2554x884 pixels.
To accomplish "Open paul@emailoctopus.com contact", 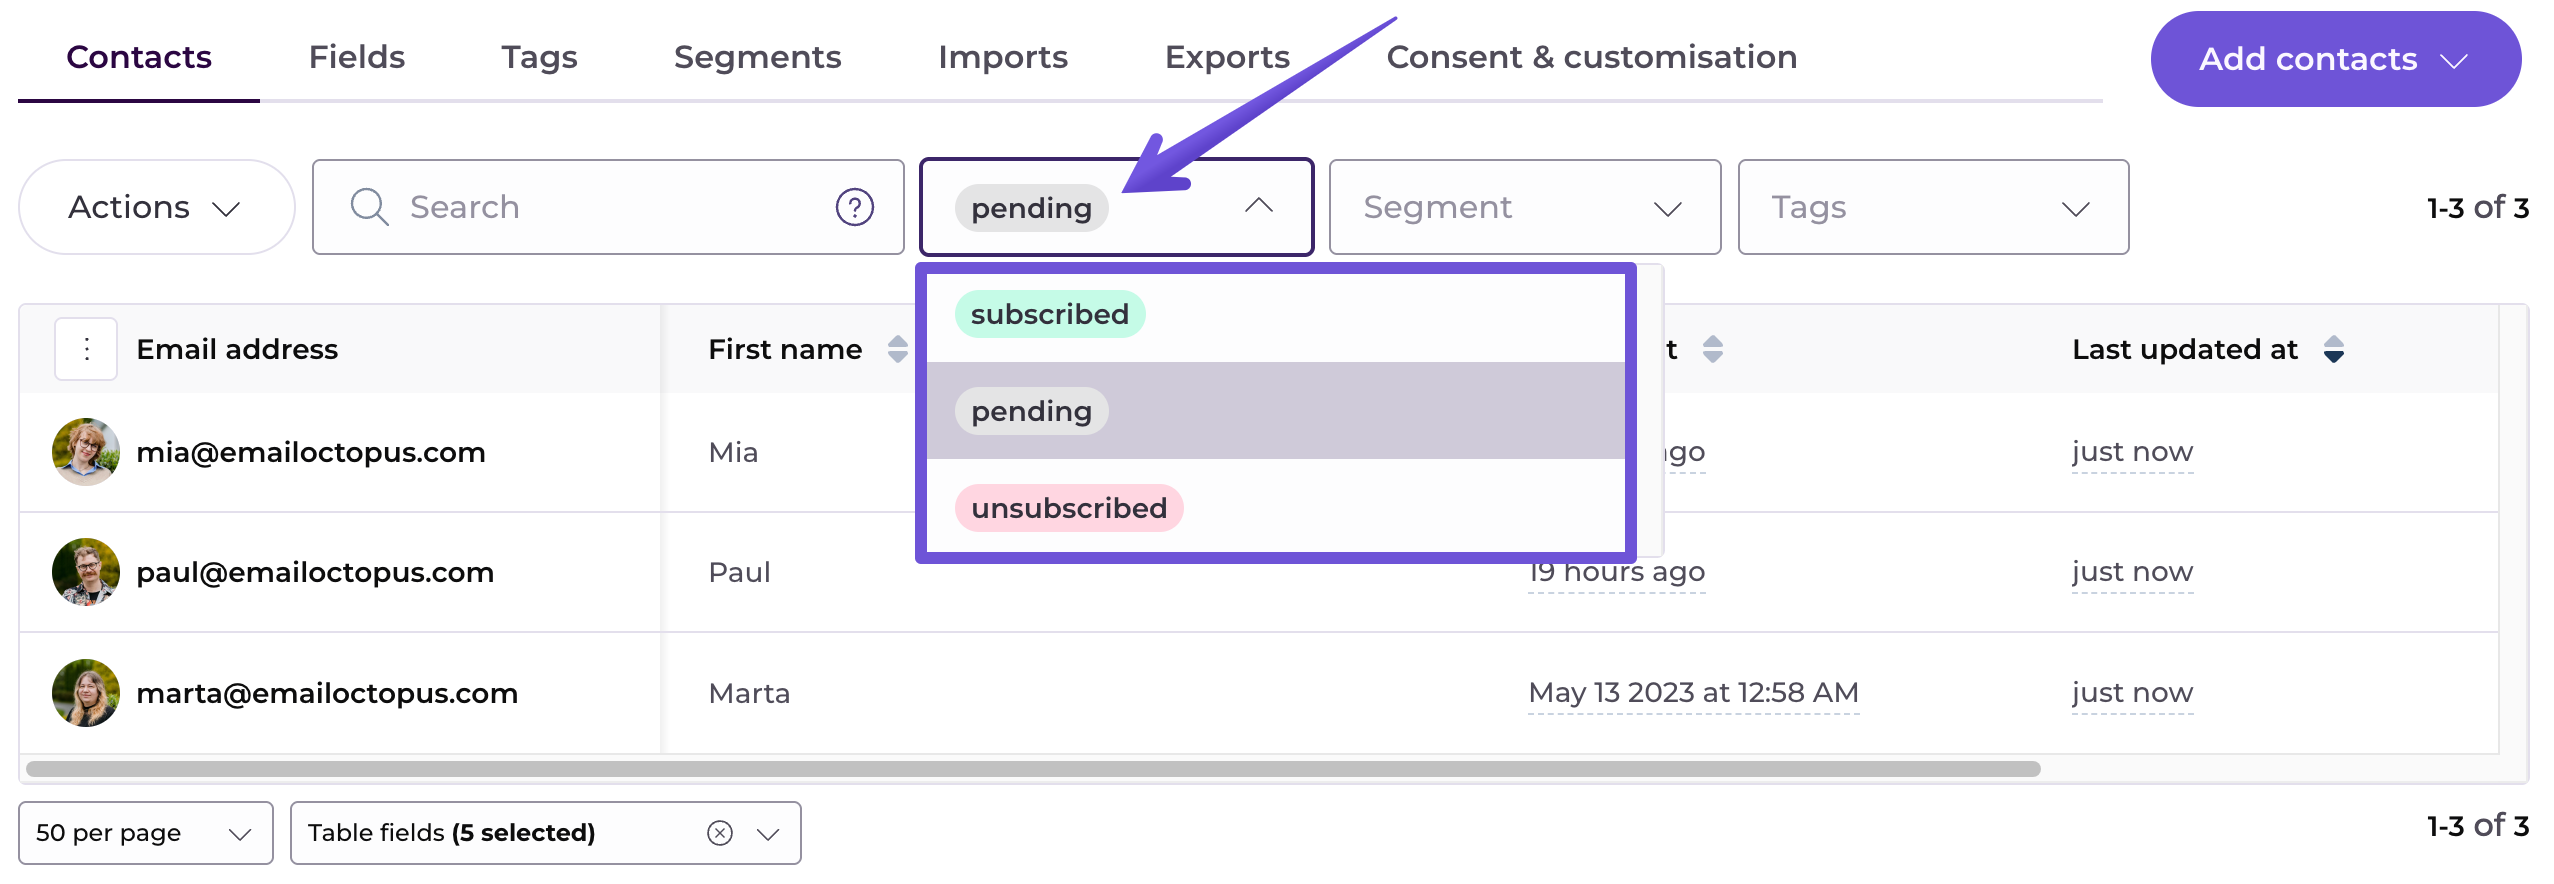I will click(315, 572).
